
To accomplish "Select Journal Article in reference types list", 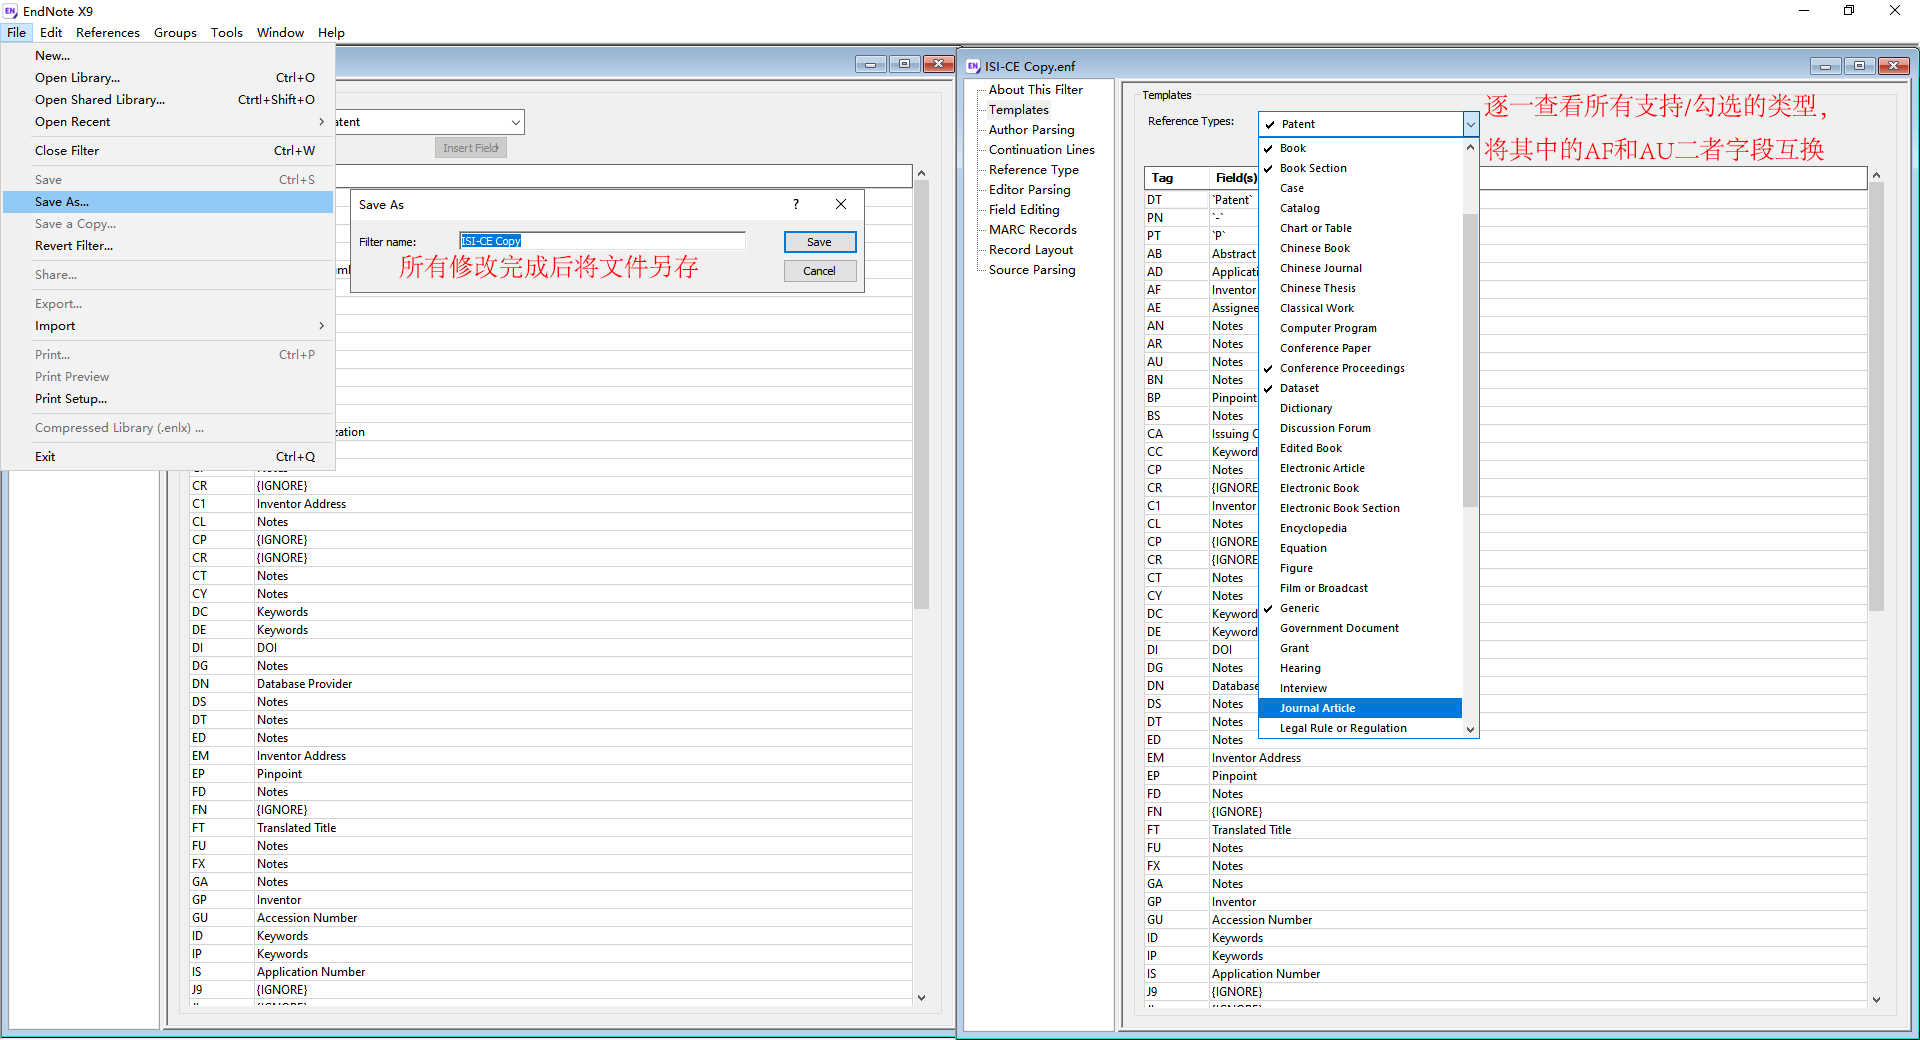I will pos(1360,708).
